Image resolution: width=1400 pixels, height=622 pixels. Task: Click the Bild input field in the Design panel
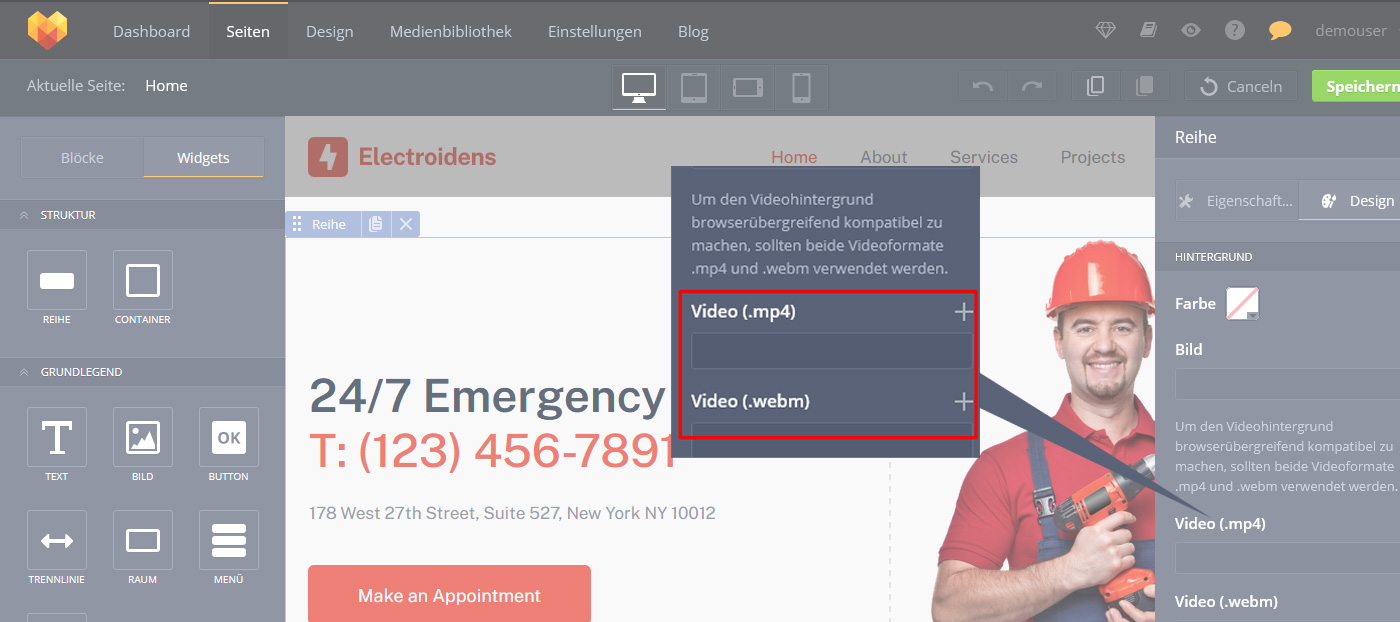click(1287, 385)
